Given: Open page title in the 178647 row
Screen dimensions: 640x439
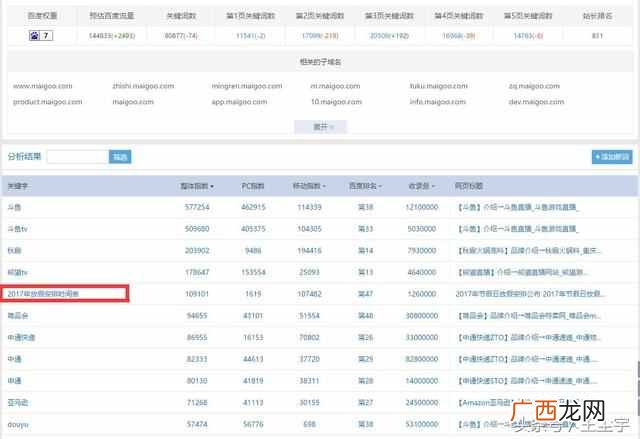Looking at the screenshot, I should coord(522,272).
